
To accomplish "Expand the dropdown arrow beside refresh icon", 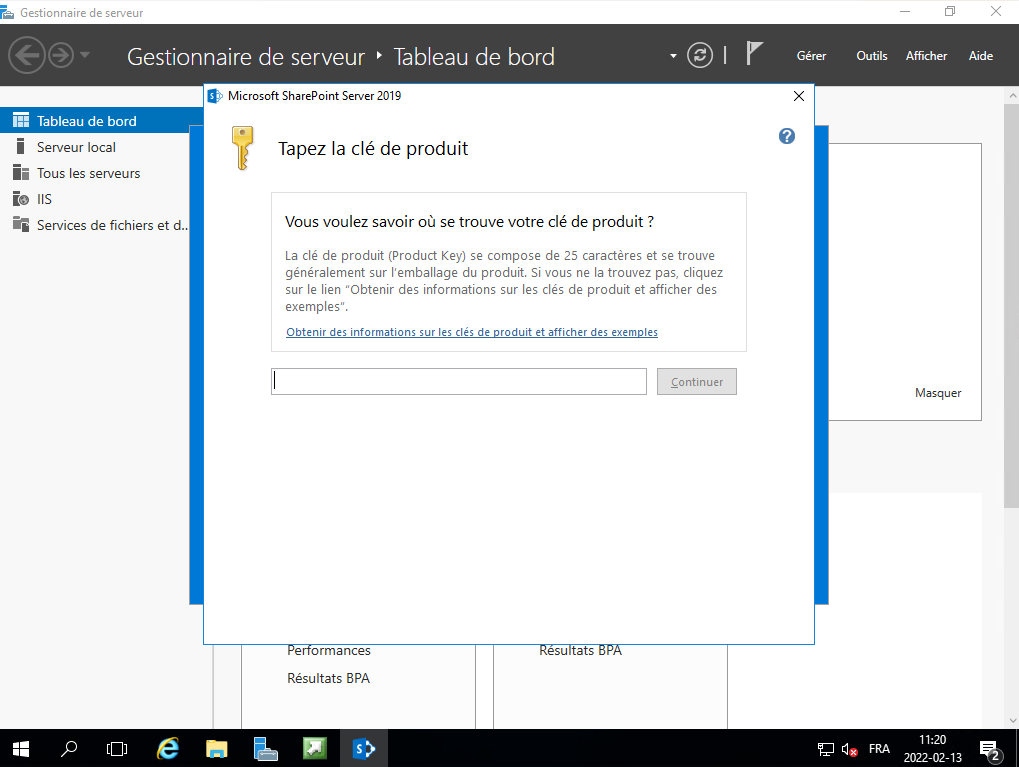I will pos(674,56).
